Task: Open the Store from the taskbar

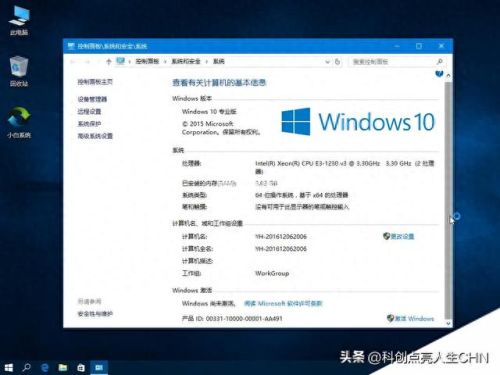Action: point(81,367)
